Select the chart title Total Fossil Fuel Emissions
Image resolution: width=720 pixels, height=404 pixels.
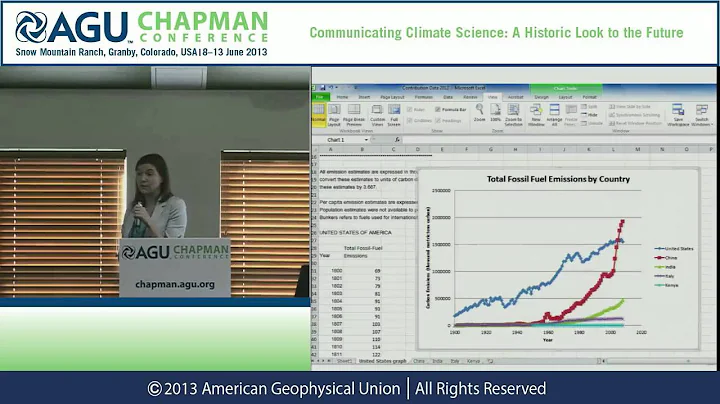(x=558, y=179)
